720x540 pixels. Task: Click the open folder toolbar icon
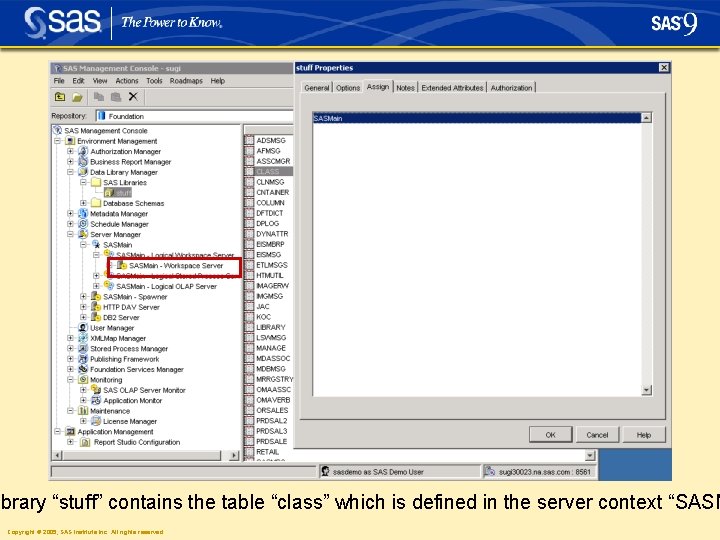77,97
